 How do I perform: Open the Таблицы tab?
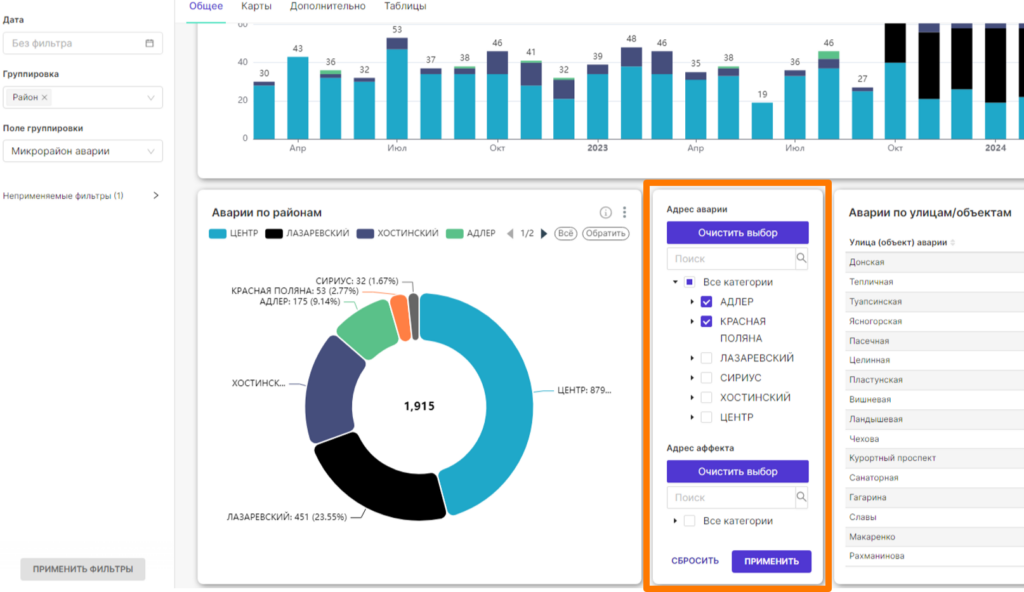[x=405, y=6]
